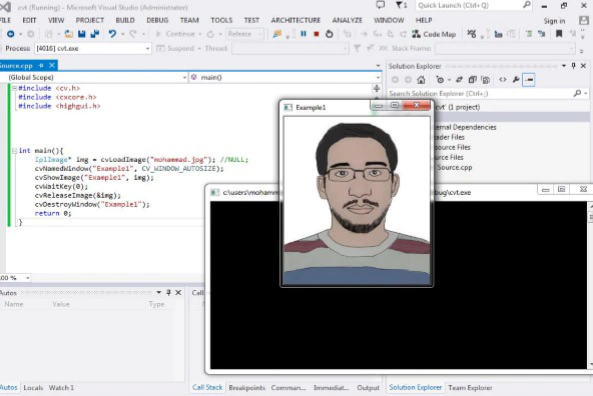
Task: Pause debugging with Break All icon
Action: 303,34
